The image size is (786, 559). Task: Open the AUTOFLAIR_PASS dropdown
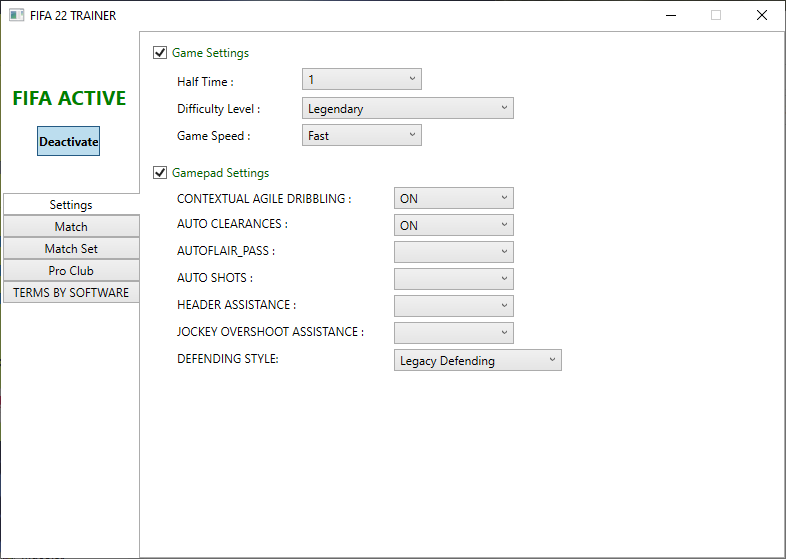[454, 252]
